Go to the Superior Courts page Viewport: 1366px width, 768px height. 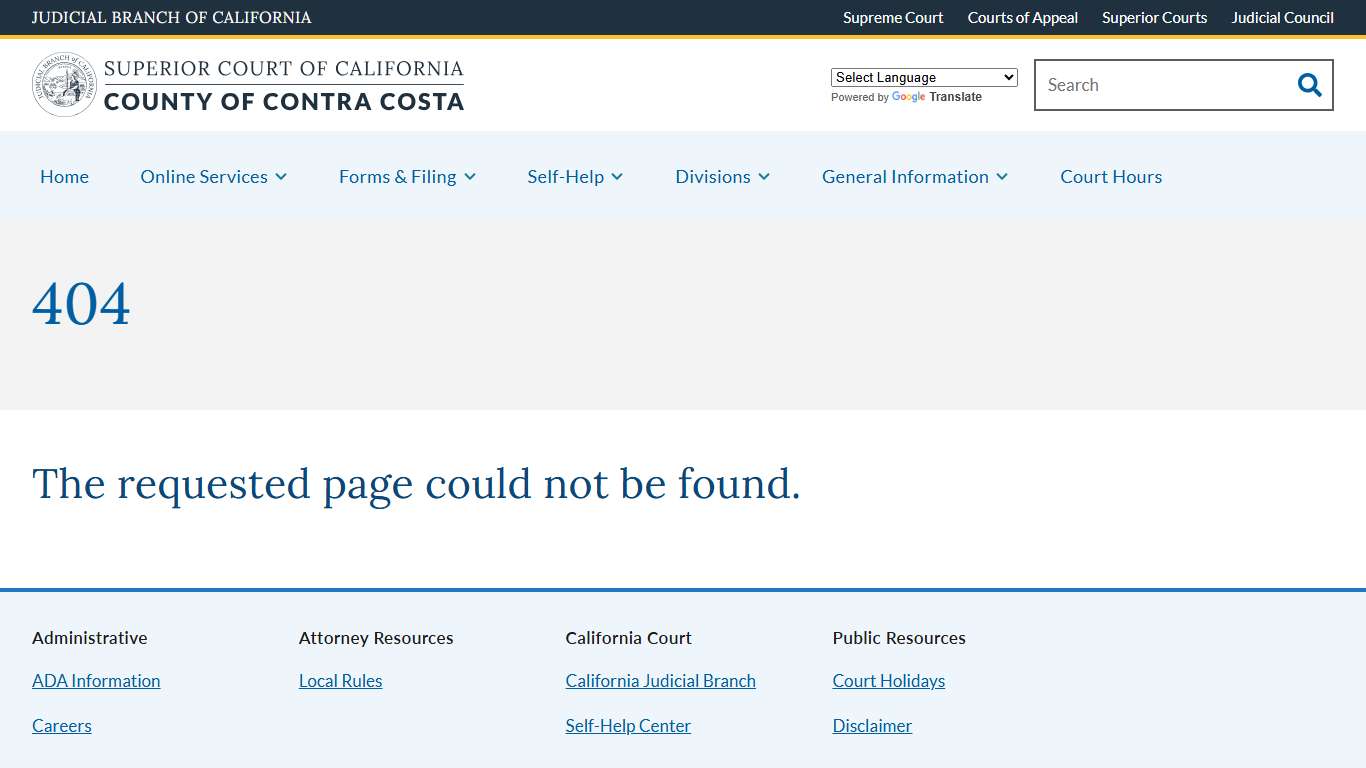[x=1154, y=17]
